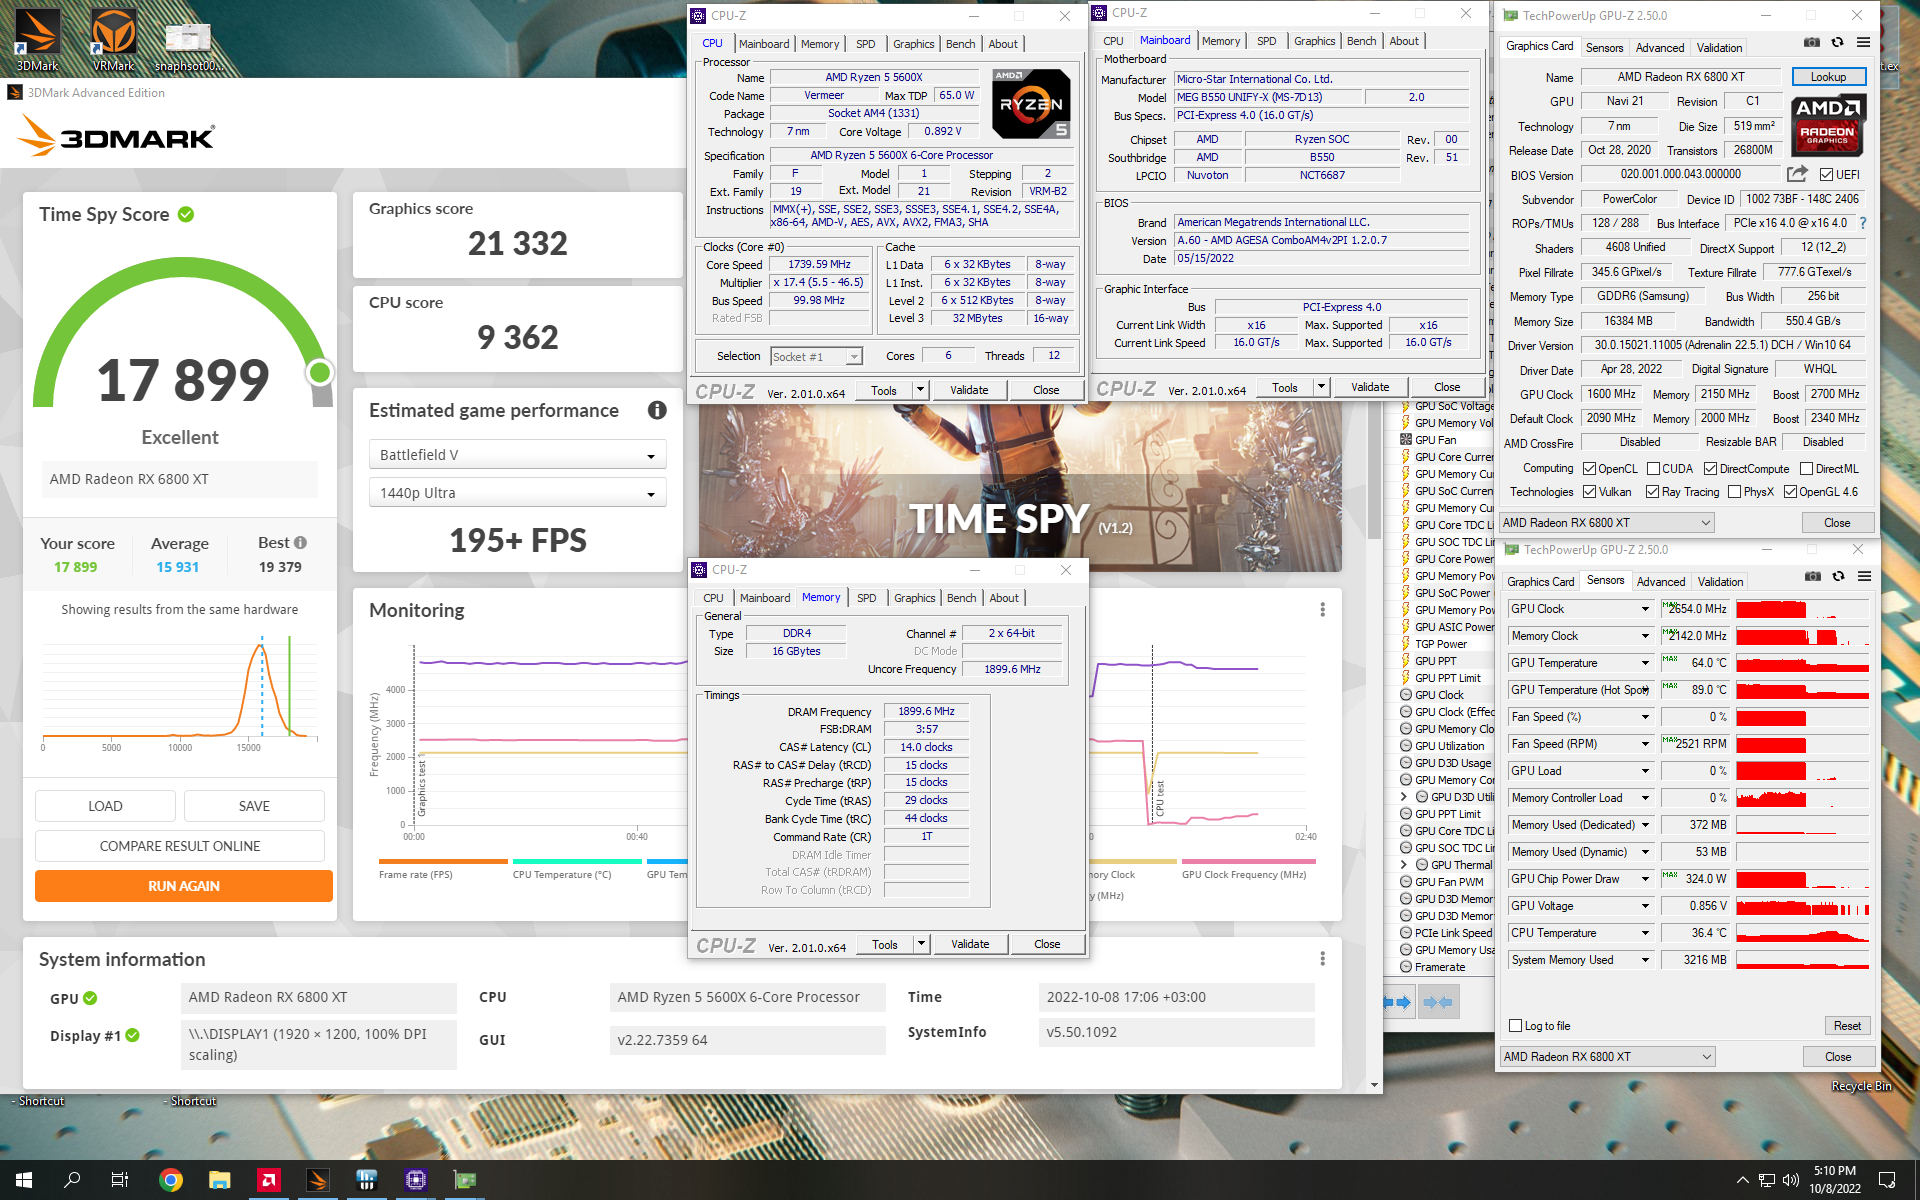Click COMPARE RESULT ONLINE in 3DMark
This screenshot has width=1920, height=1200.
[x=180, y=846]
